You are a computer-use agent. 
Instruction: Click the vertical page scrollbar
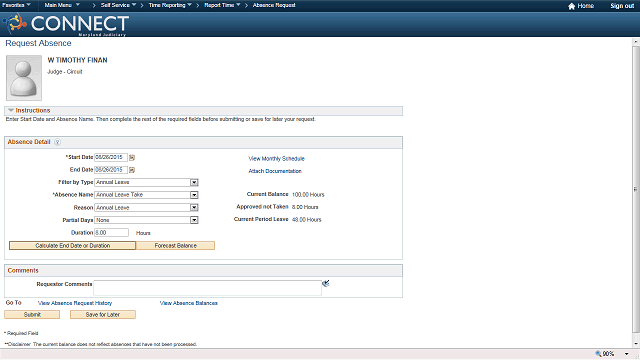click(636, 189)
